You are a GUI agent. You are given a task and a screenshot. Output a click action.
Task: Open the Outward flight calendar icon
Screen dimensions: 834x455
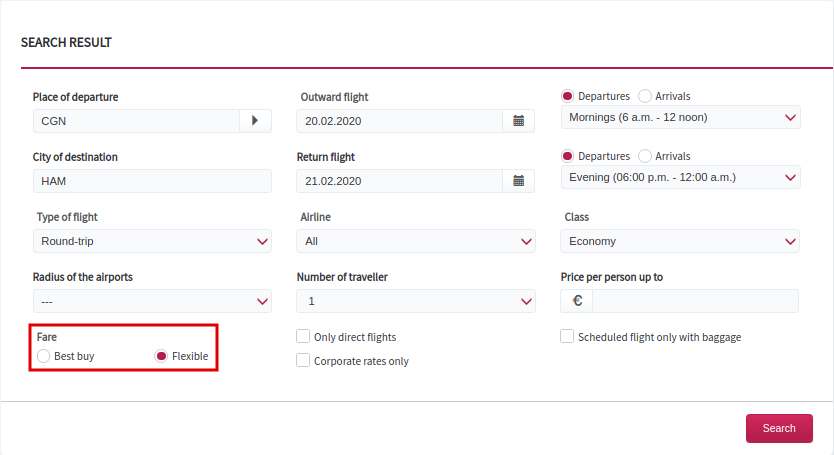[x=519, y=121]
